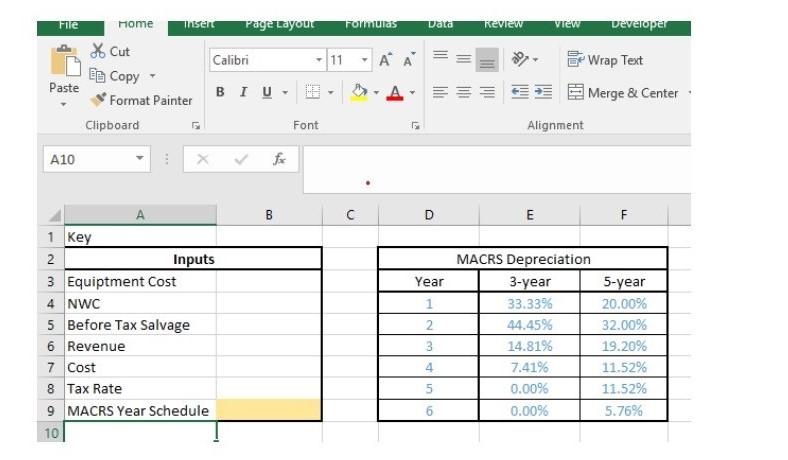The height and width of the screenshot is (460, 788).
Task: Toggle Underline formatting
Action: tap(267, 92)
